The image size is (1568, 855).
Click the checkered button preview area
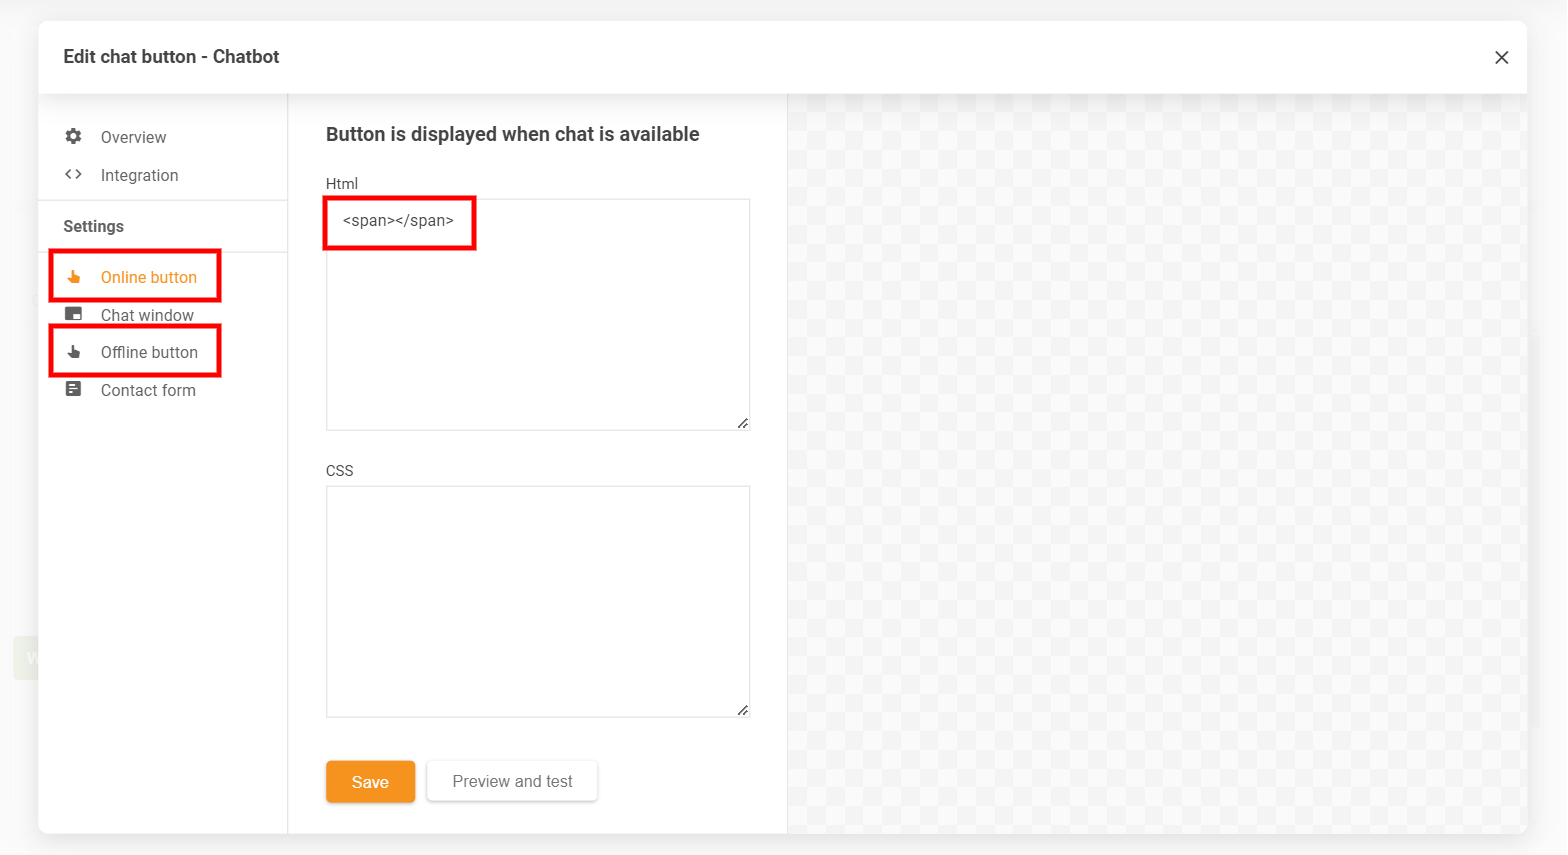click(x=1156, y=462)
